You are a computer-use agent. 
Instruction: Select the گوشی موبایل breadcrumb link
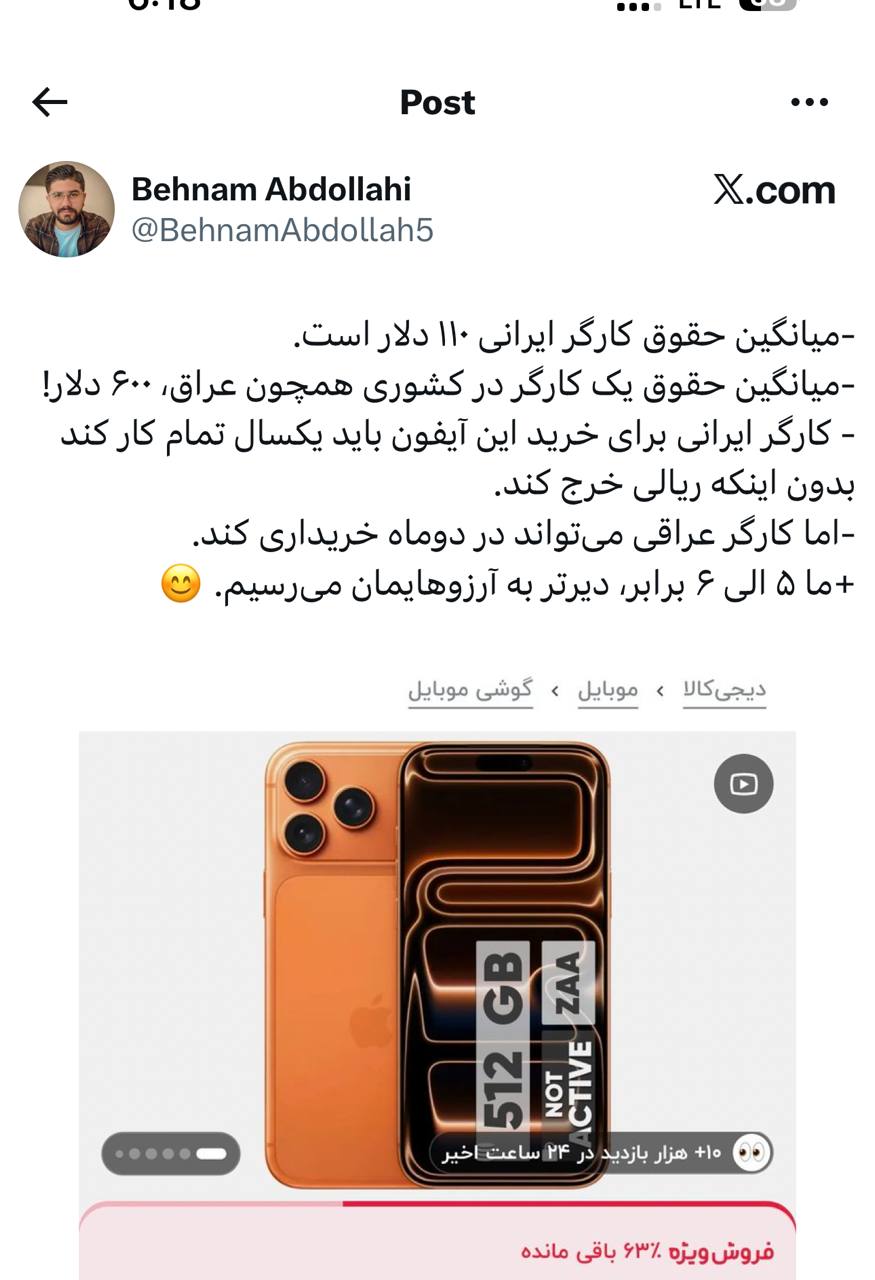coord(470,690)
